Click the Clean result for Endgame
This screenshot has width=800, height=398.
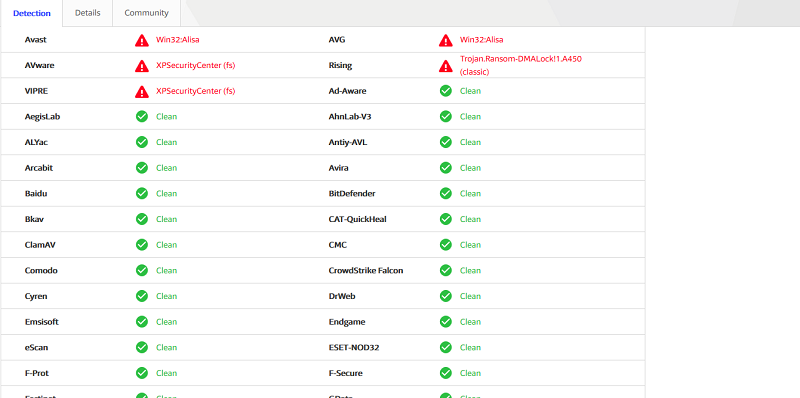(x=470, y=321)
